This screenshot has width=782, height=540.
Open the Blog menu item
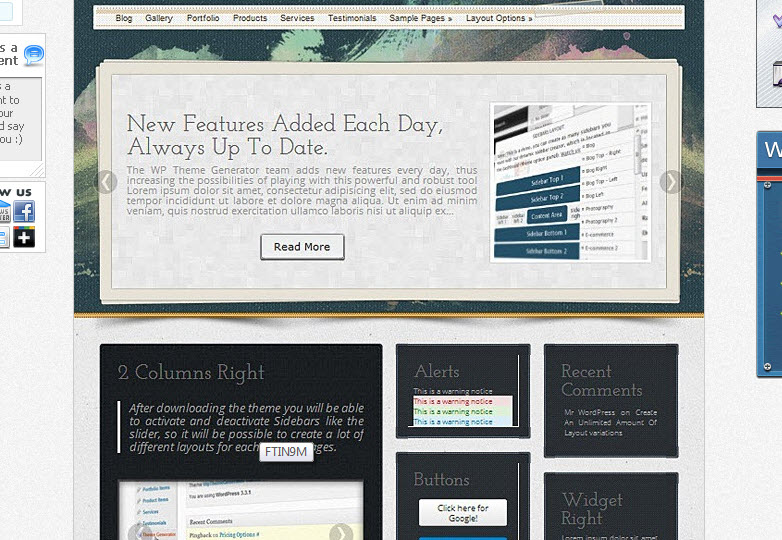pos(124,18)
